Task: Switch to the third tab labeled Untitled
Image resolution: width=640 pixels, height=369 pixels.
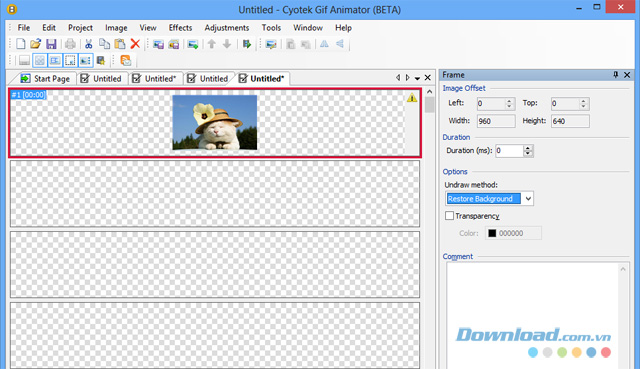Action: pos(207,78)
